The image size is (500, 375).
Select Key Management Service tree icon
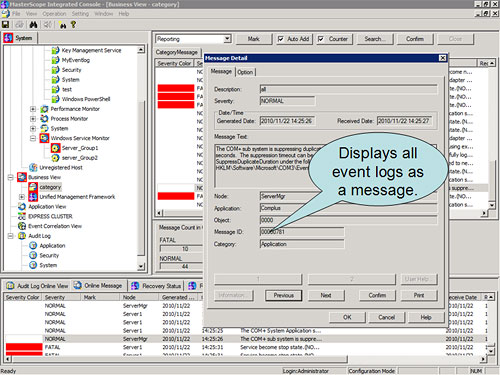tap(55, 50)
